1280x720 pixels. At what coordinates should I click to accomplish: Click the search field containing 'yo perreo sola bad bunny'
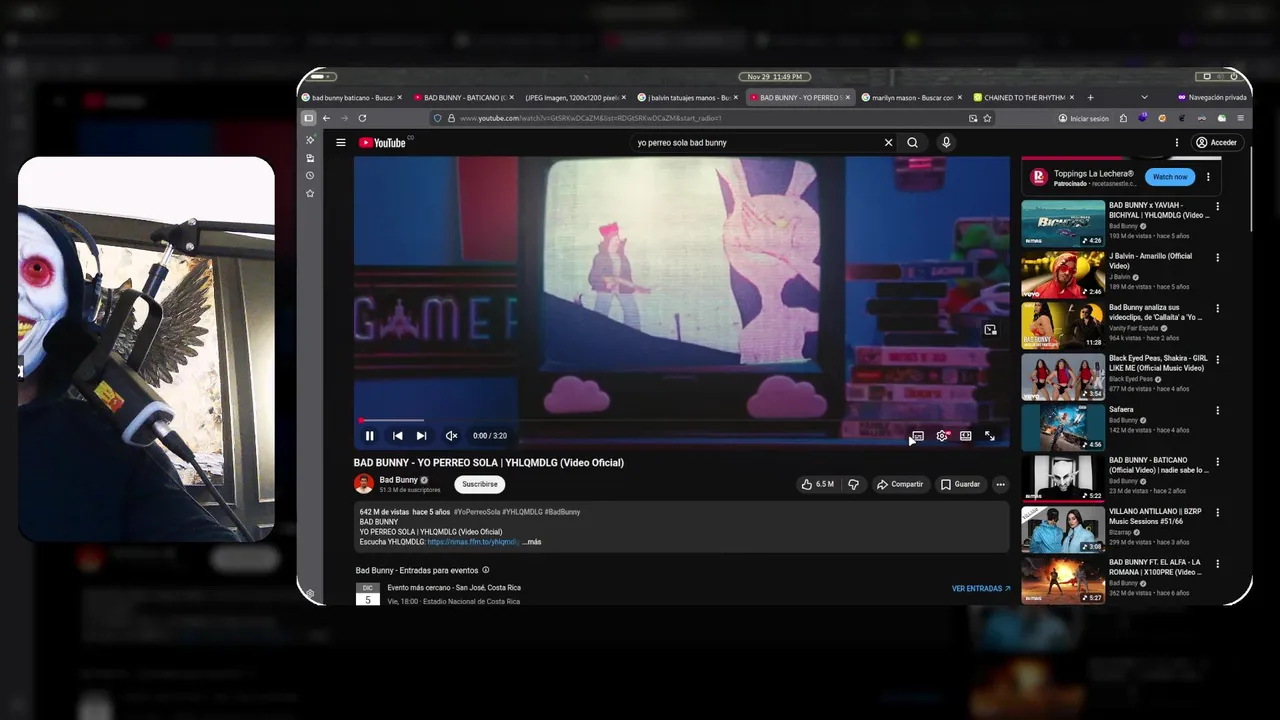click(755, 143)
